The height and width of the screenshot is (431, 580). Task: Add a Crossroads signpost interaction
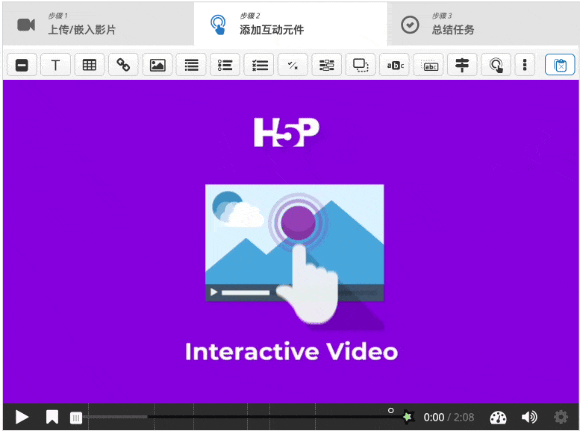click(462, 65)
